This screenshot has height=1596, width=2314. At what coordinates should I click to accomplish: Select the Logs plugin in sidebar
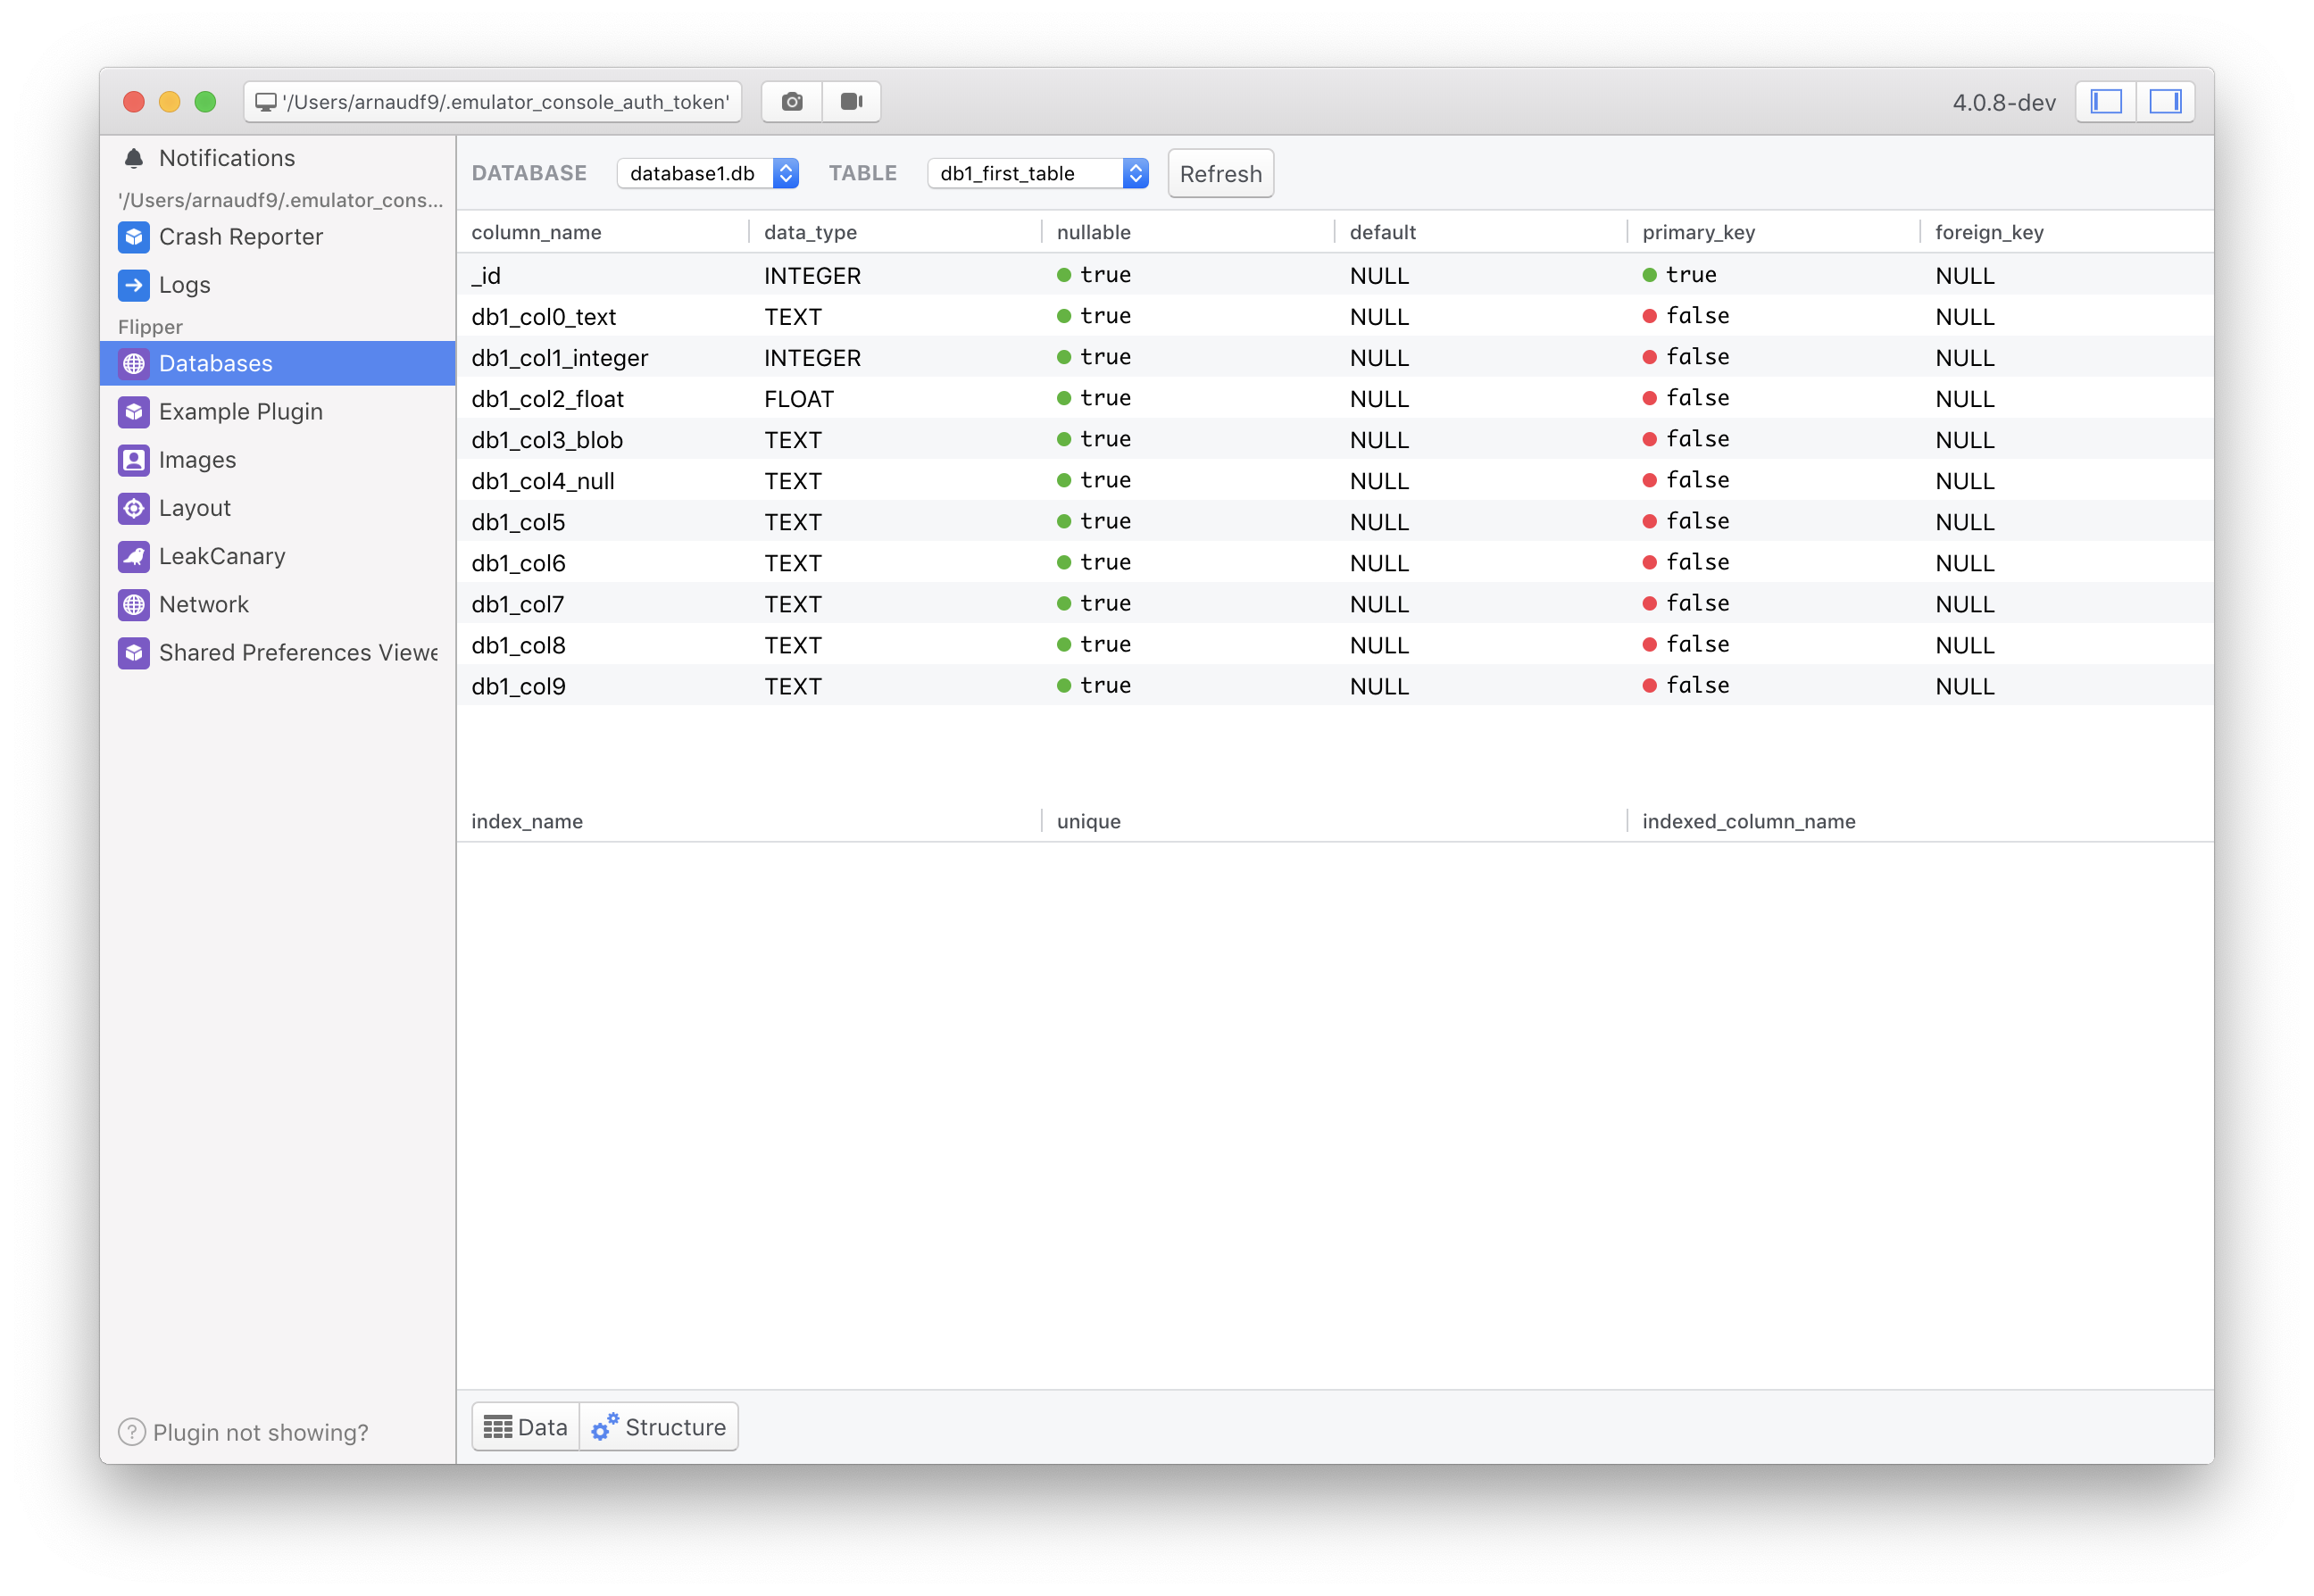point(184,284)
